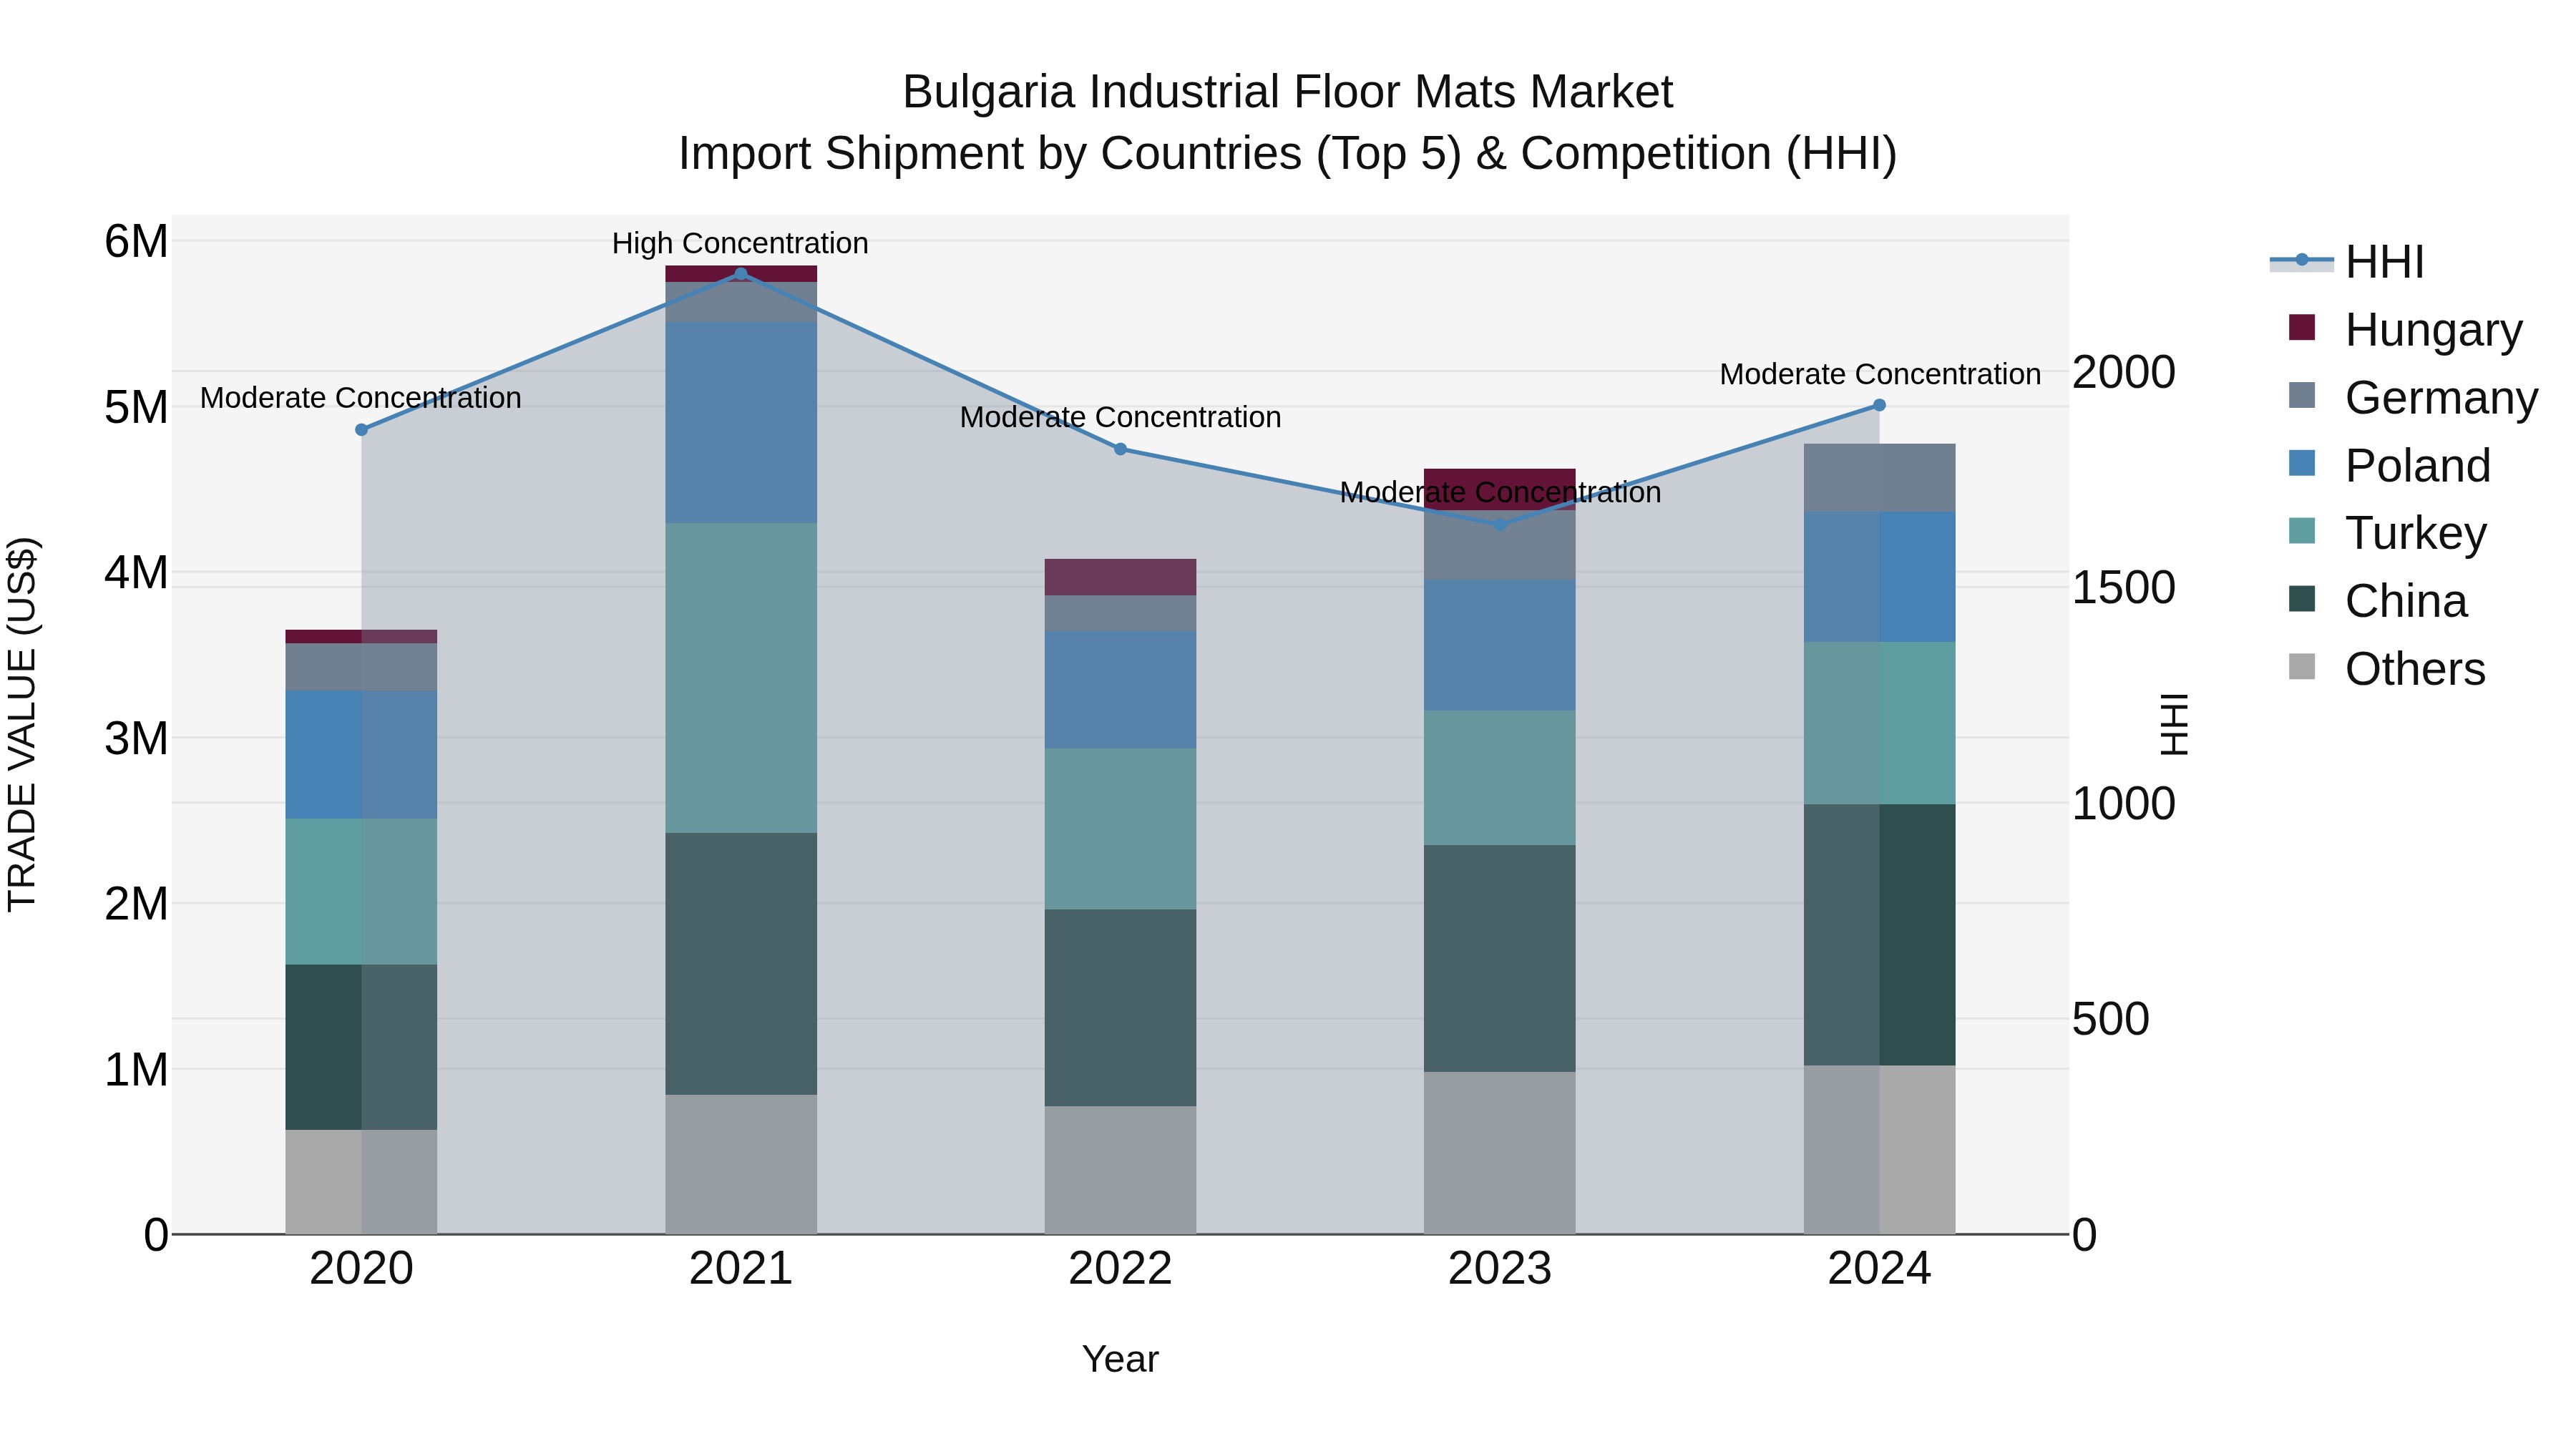Click 'Moderate Concentration' label above 2020
This screenshot has height=1449, width=2576.
361,398
